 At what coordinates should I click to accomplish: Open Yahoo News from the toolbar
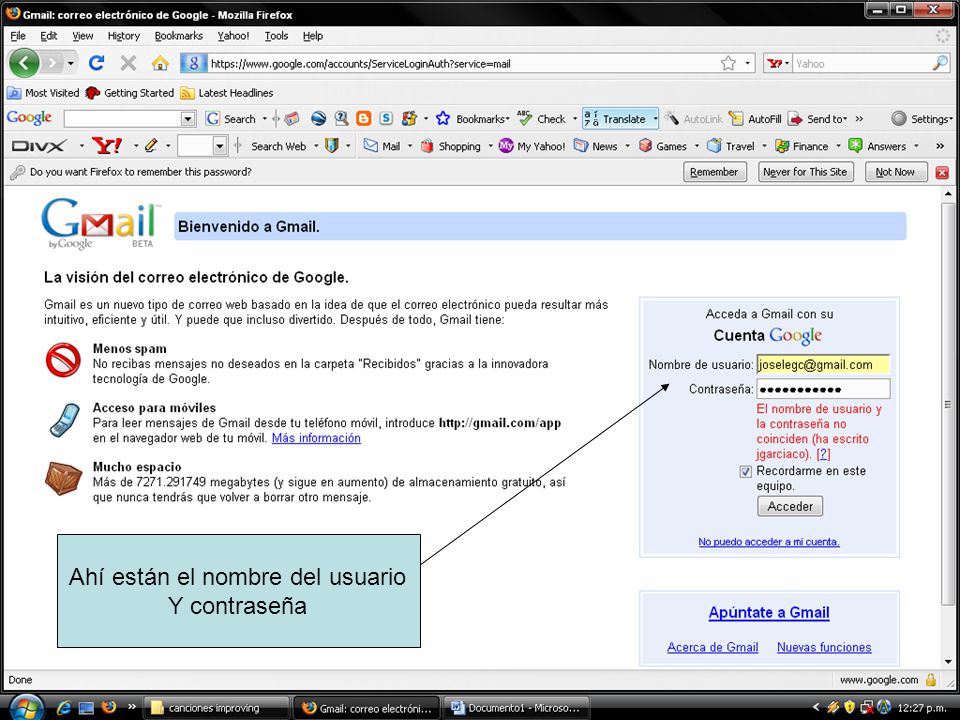click(596, 146)
